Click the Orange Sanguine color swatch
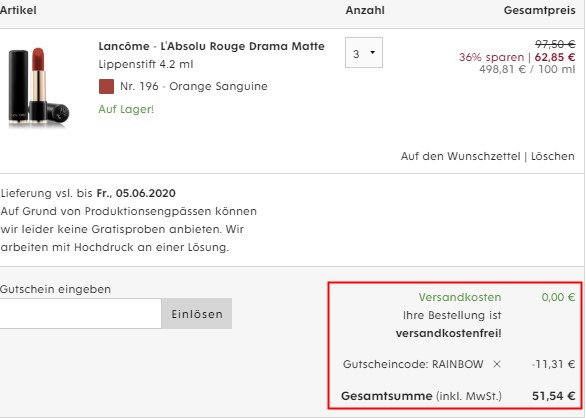 pos(107,86)
